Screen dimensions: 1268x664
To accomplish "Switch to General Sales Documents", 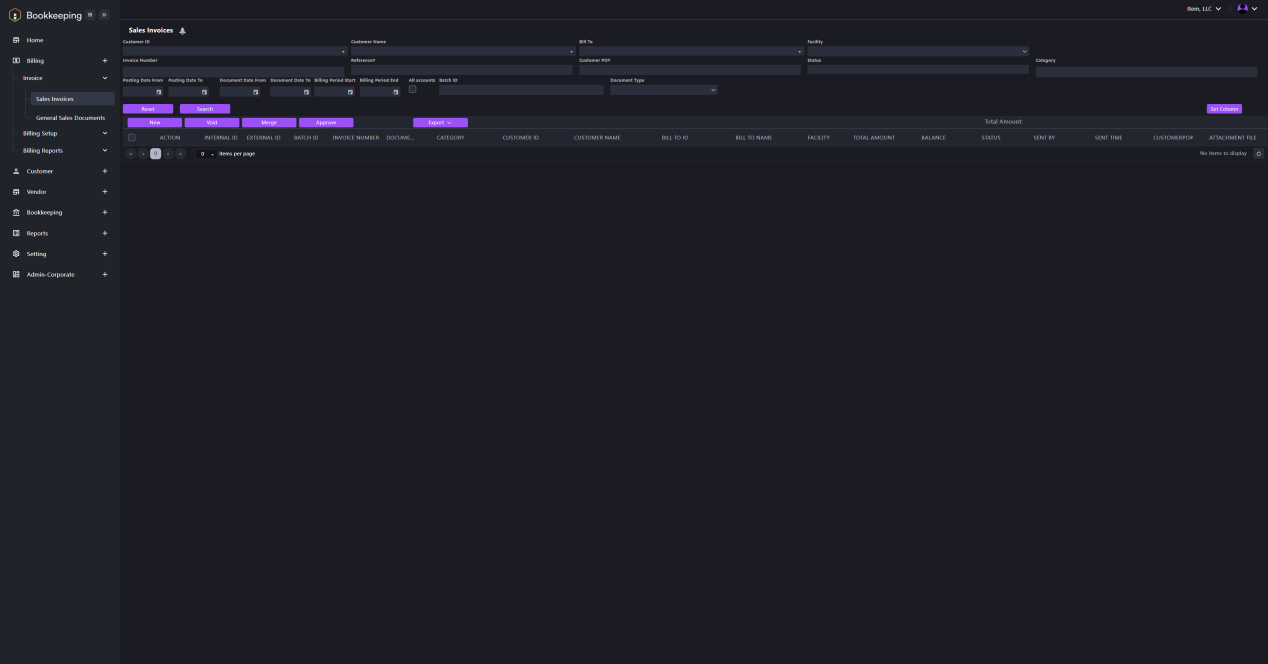I will click(x=70, y=117).
